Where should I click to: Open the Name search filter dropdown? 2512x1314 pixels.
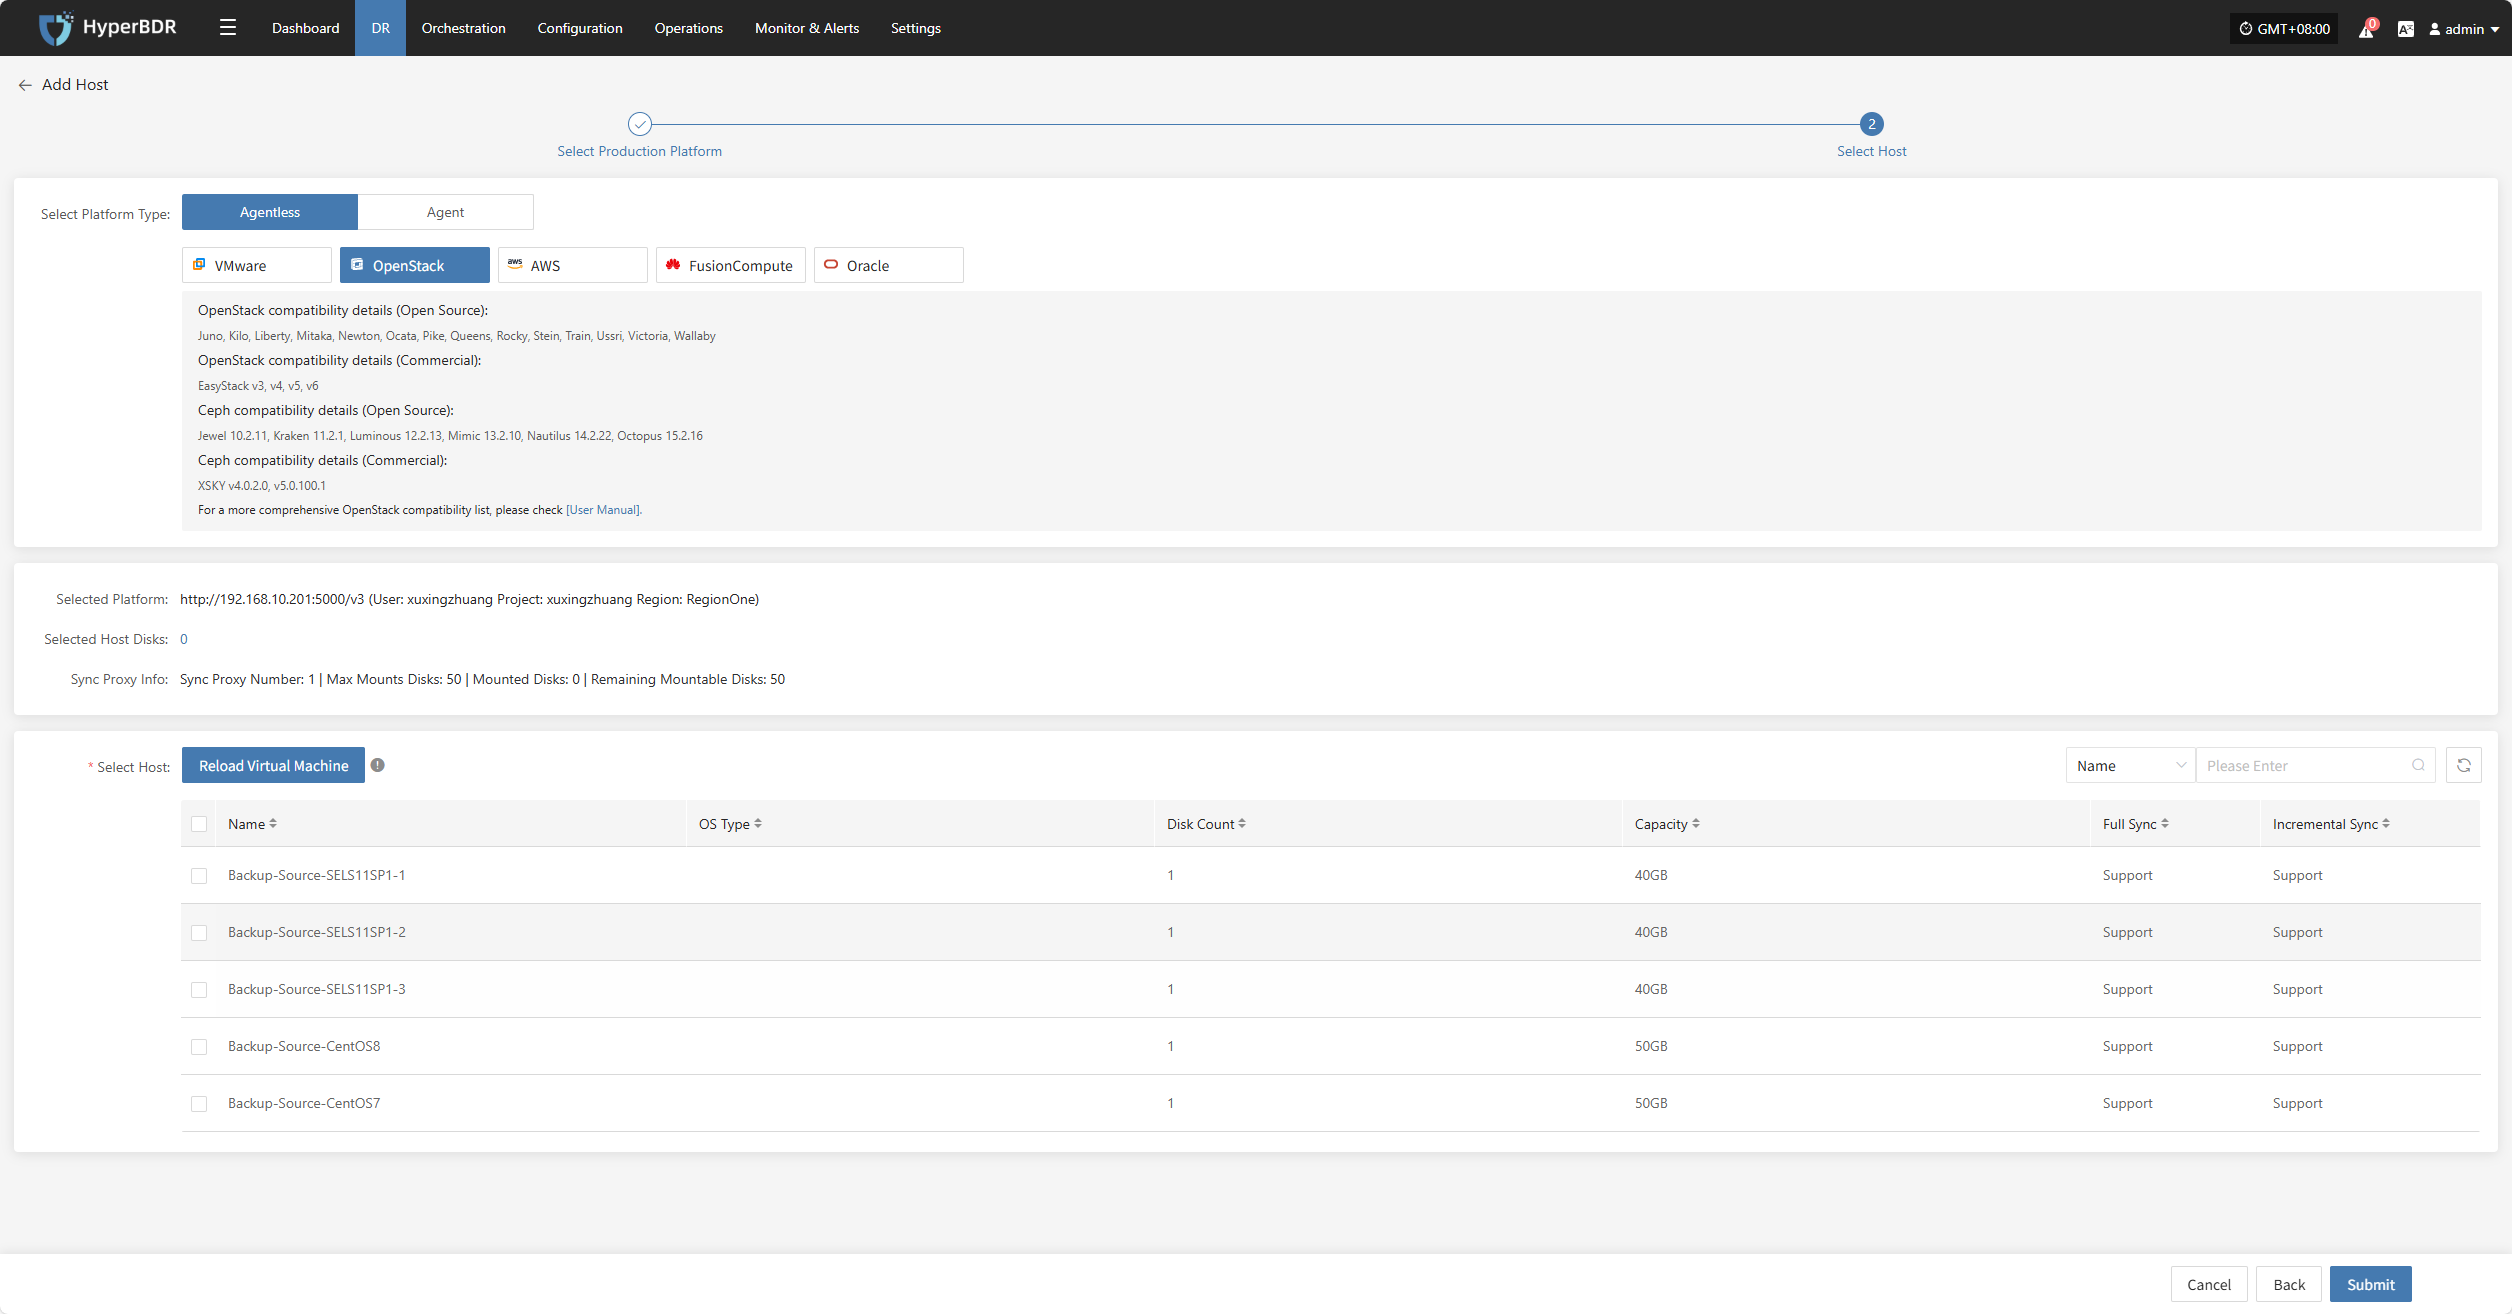pyautogui.click(x=2131, y=765)
